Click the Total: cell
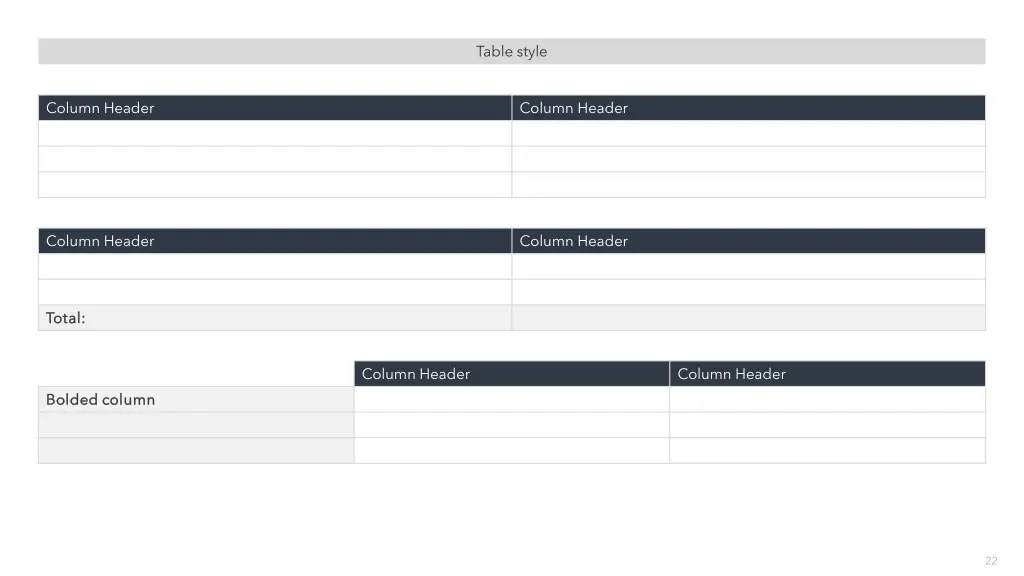The width and height of the screenshot is (1024, 576). pos(275,318)
